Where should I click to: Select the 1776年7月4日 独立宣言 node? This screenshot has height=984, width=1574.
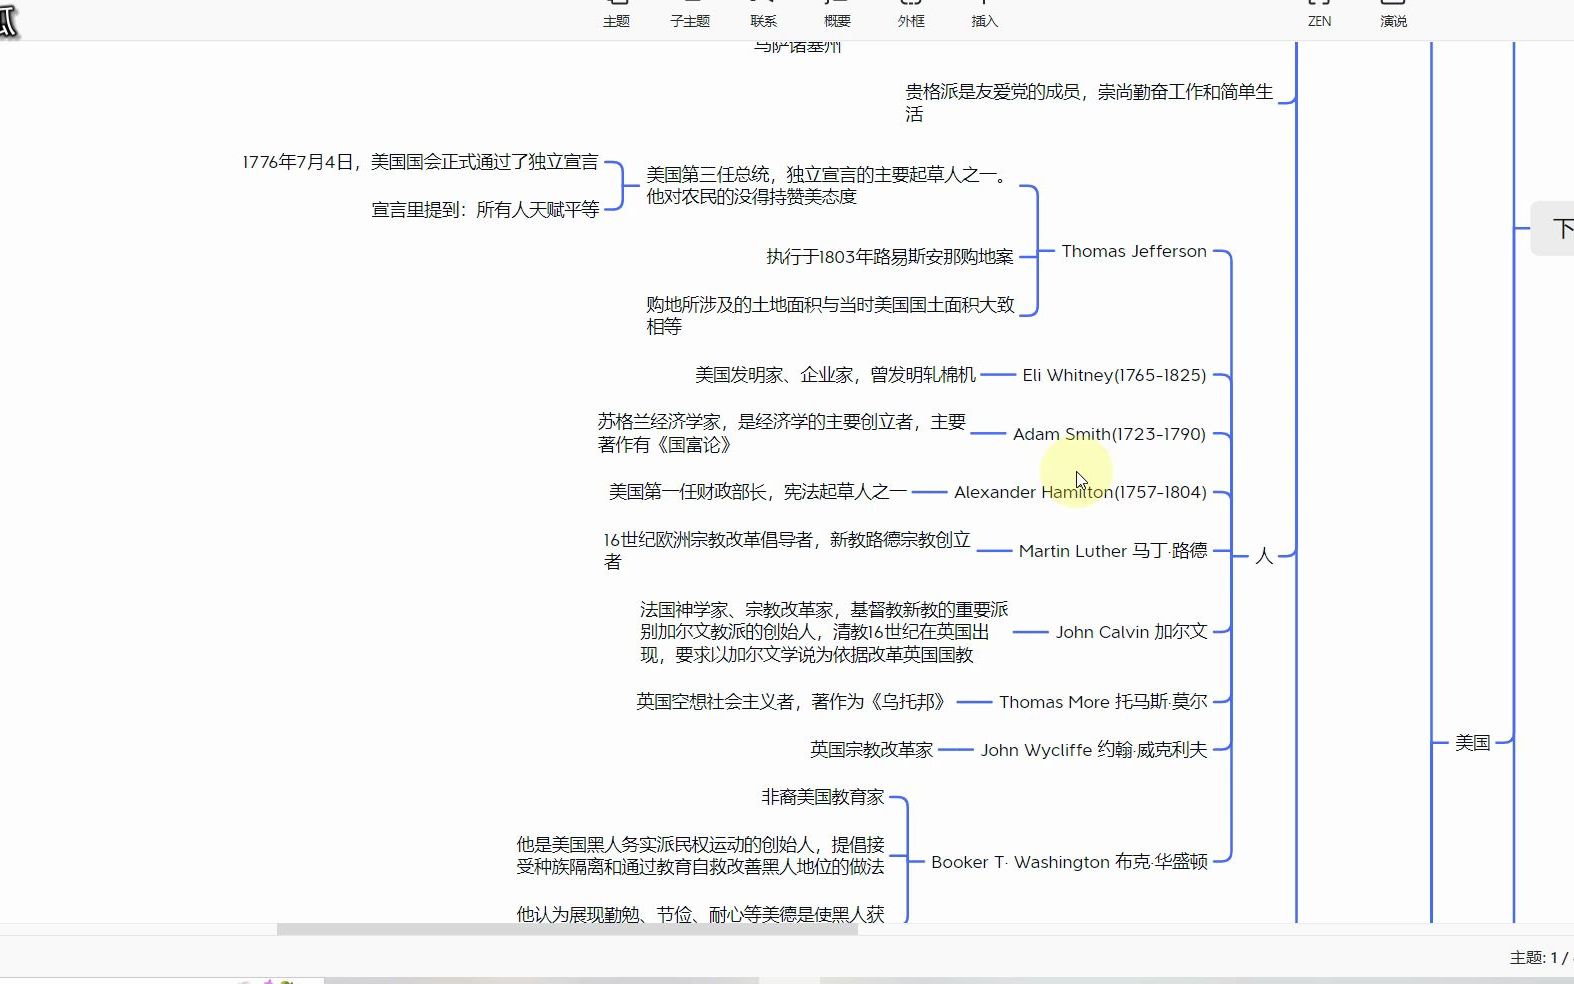[x=420, y=162]
